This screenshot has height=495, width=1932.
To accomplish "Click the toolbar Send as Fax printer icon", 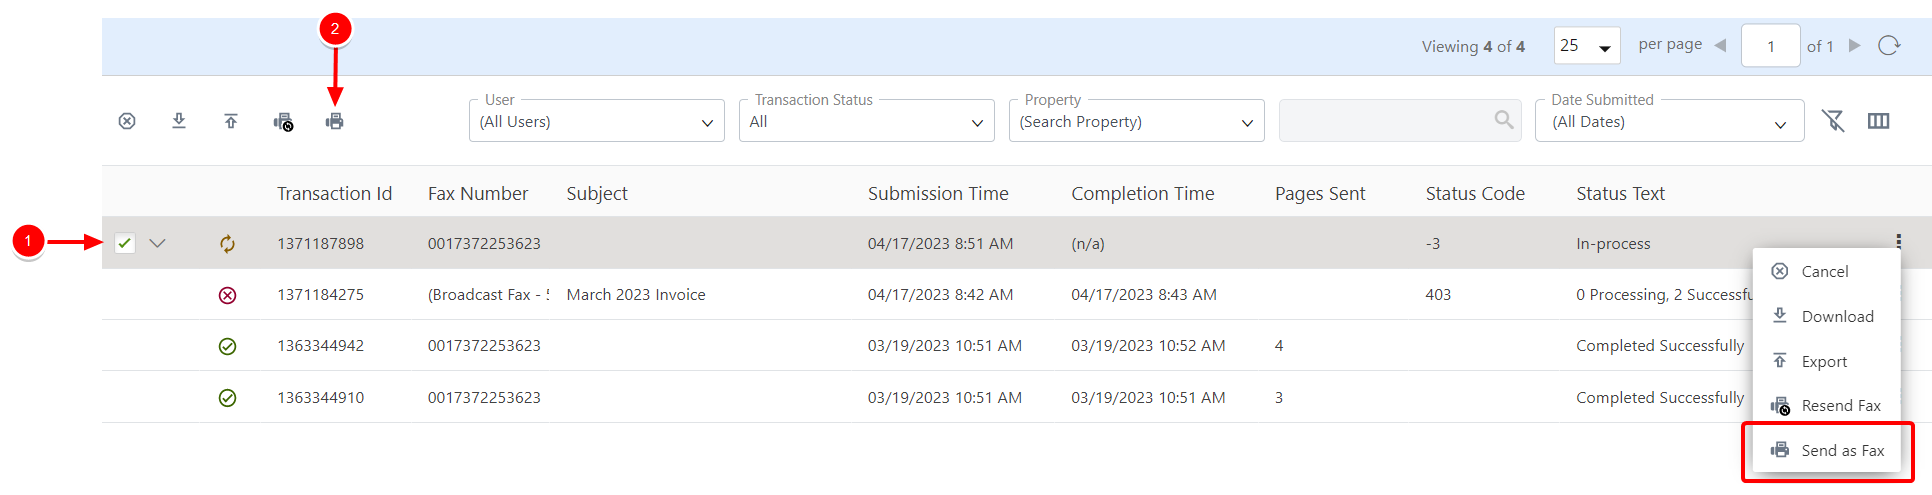I will coord(335,121).
